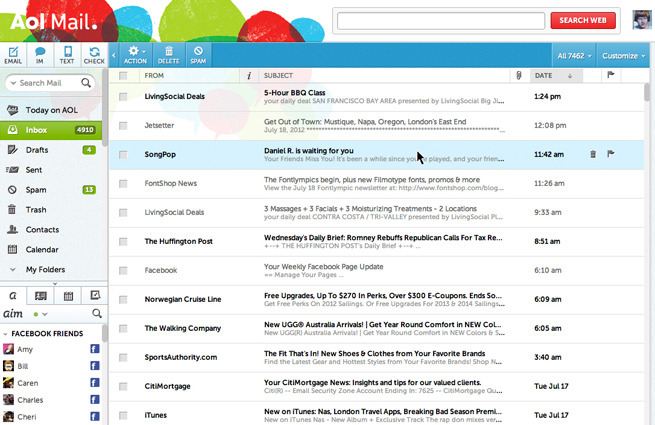655x425 pixels.
Task: Mark message as Spam in toolbar
Action: pyautogui.click(x=198, y=55)
